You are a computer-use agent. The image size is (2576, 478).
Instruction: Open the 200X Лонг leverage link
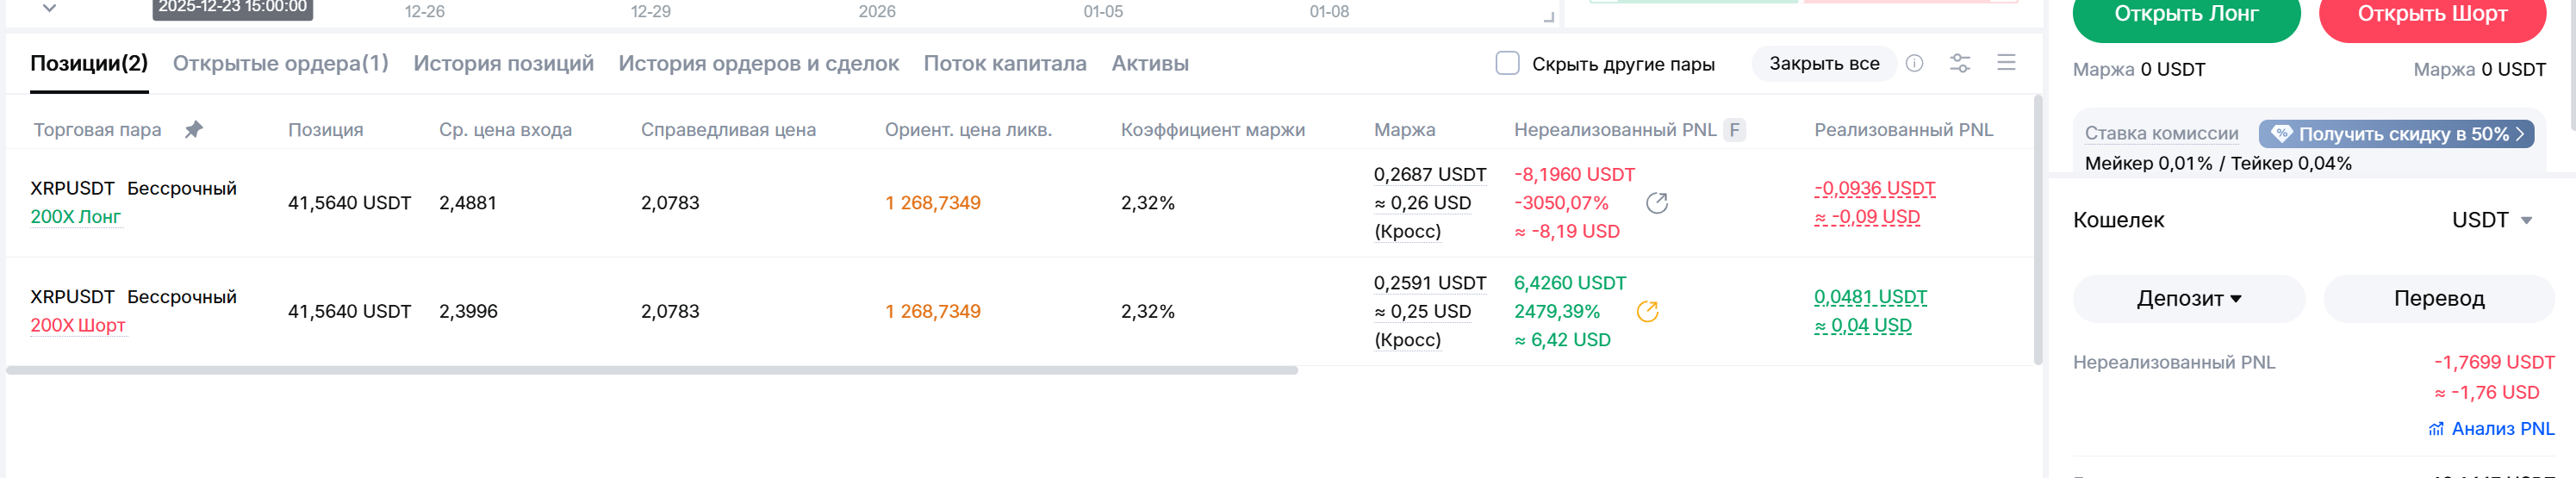pos(76,217)
